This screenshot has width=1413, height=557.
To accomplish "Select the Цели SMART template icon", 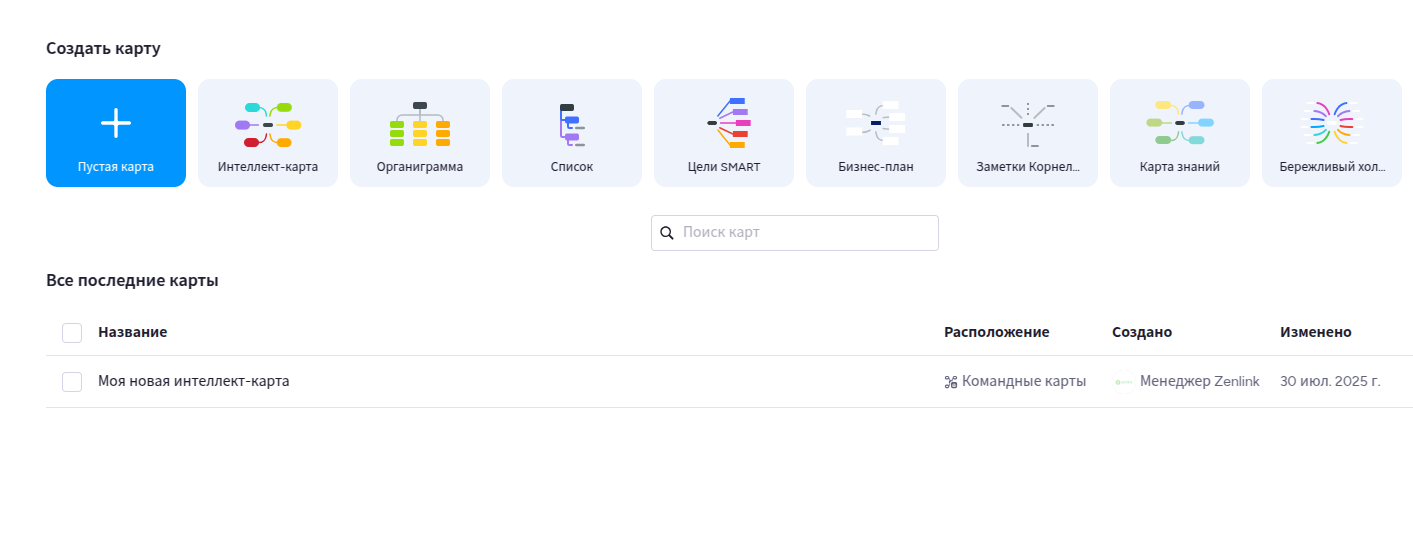I will (x=724, y=124).
